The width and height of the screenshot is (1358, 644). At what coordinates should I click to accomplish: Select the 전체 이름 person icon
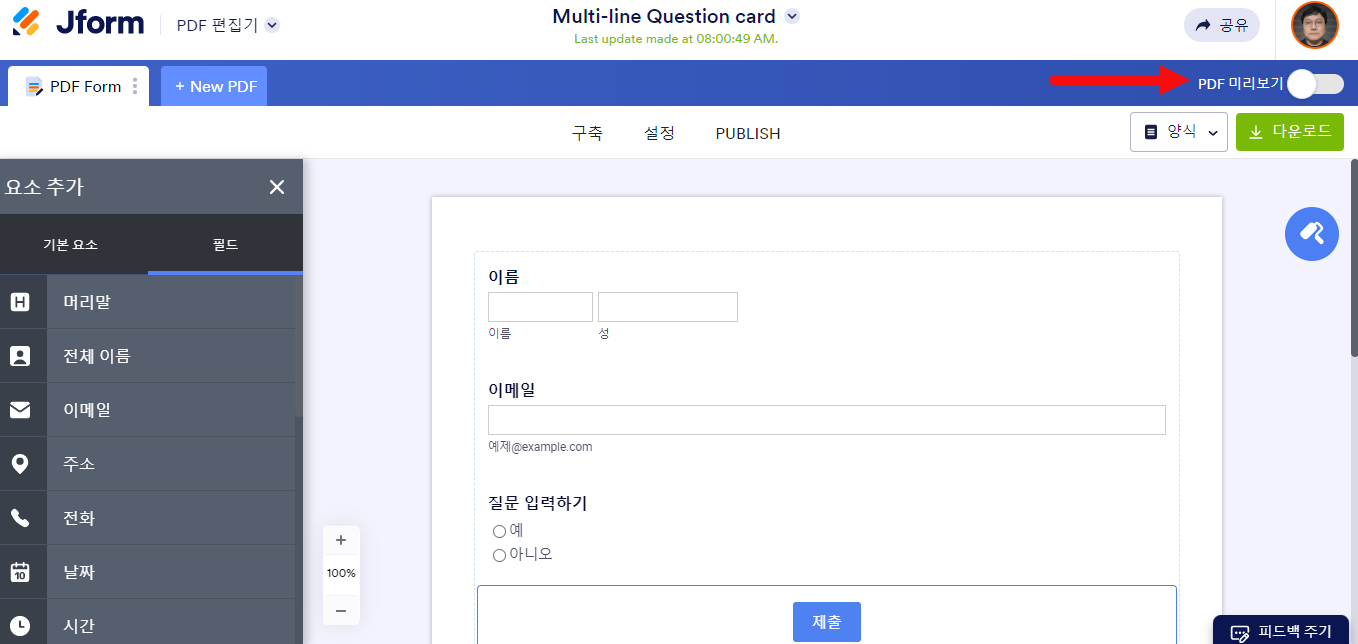(x=20, y=356)
